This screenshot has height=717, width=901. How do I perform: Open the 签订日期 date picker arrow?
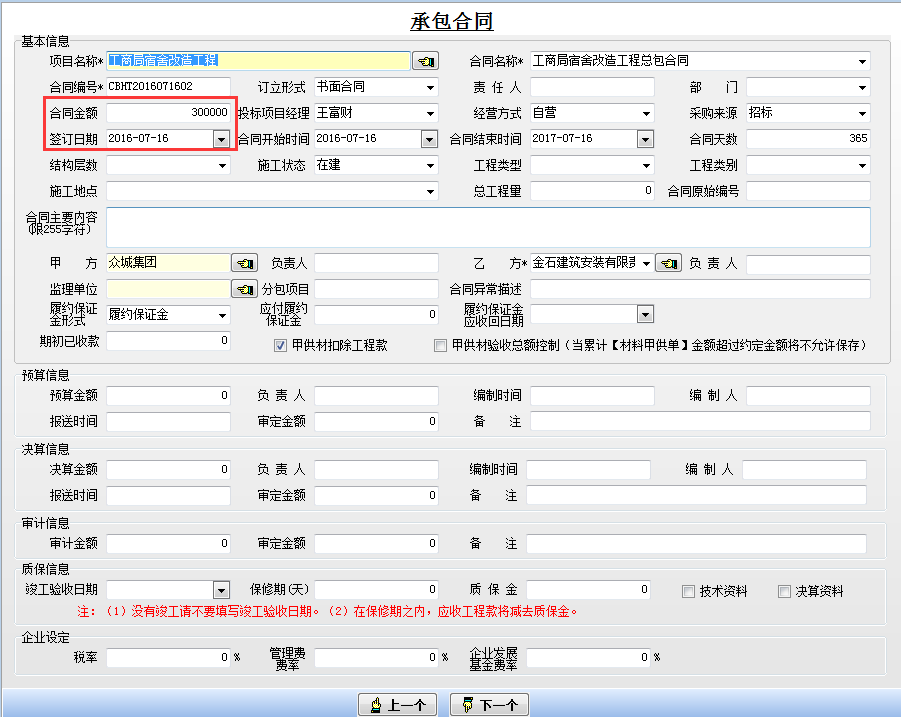point(221,139)
